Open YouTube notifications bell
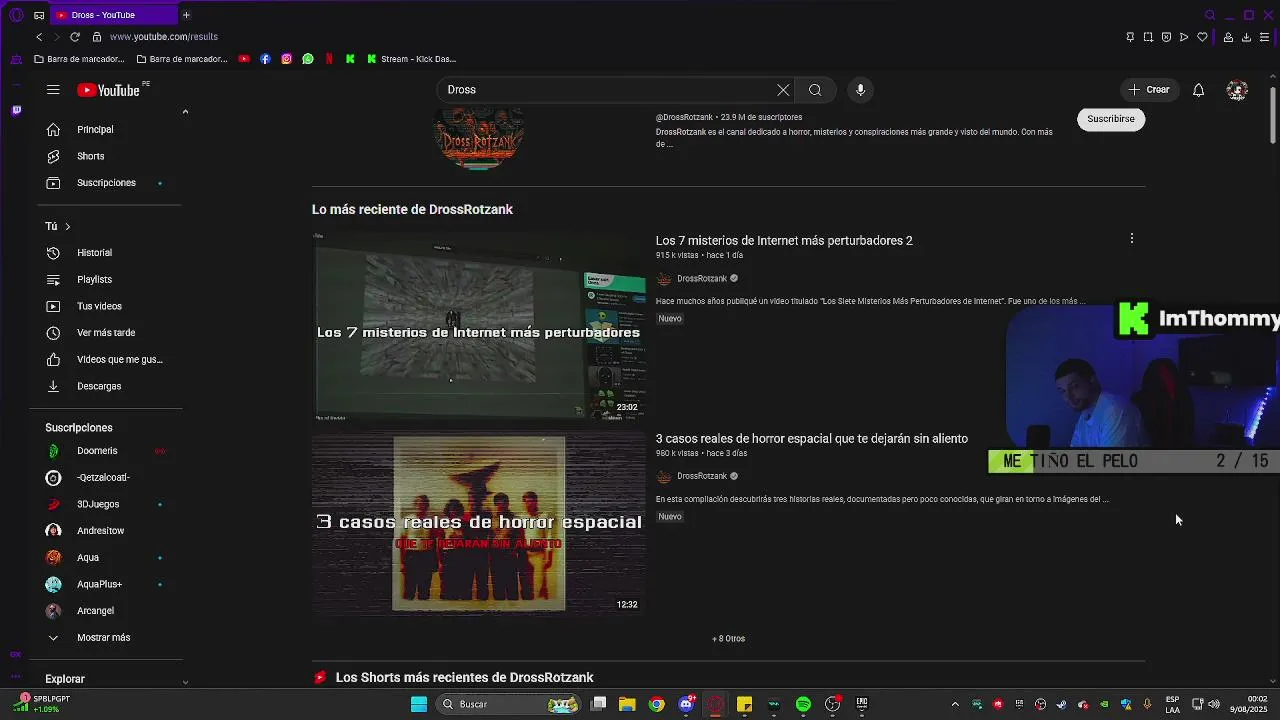 (1198, 90)
